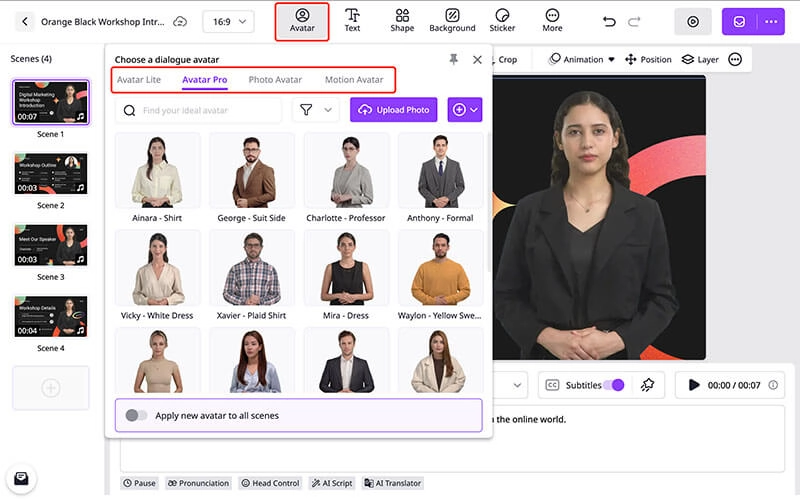Open the Shape tool

pyautogui.click(x=402, y=21)
